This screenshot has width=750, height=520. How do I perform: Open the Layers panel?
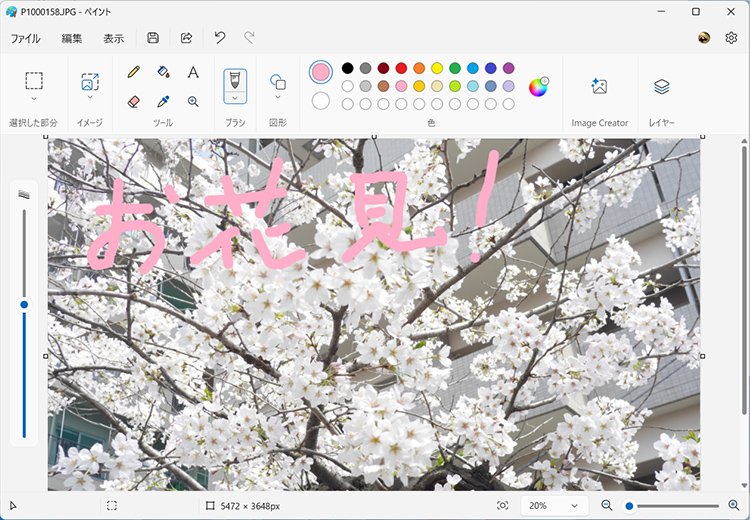pyautogui.click(x=661, y=87)
